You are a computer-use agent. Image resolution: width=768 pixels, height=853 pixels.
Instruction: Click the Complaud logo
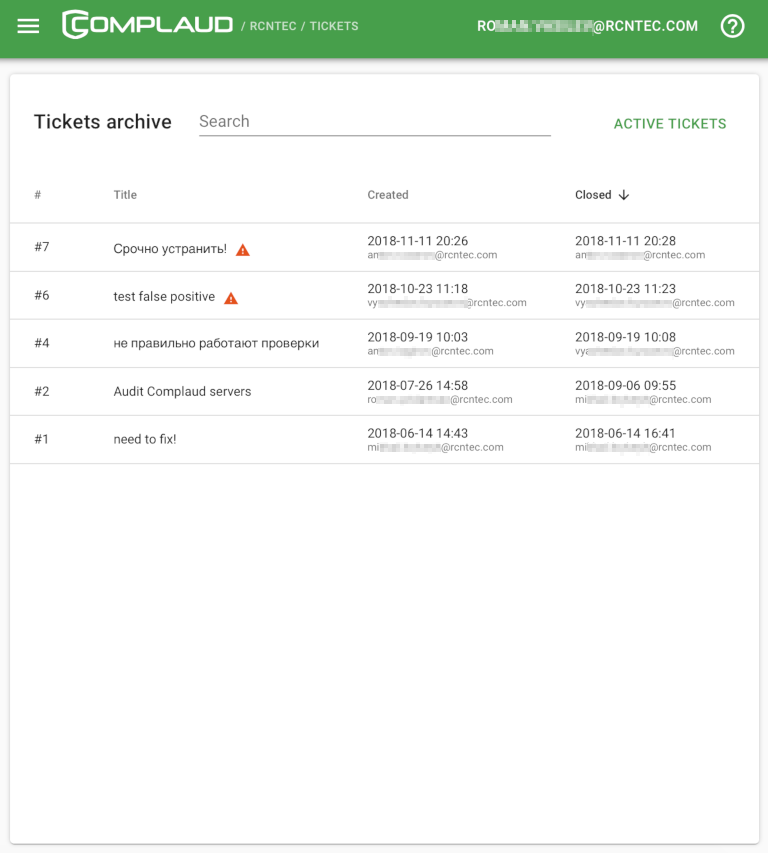tap(148, 25)
